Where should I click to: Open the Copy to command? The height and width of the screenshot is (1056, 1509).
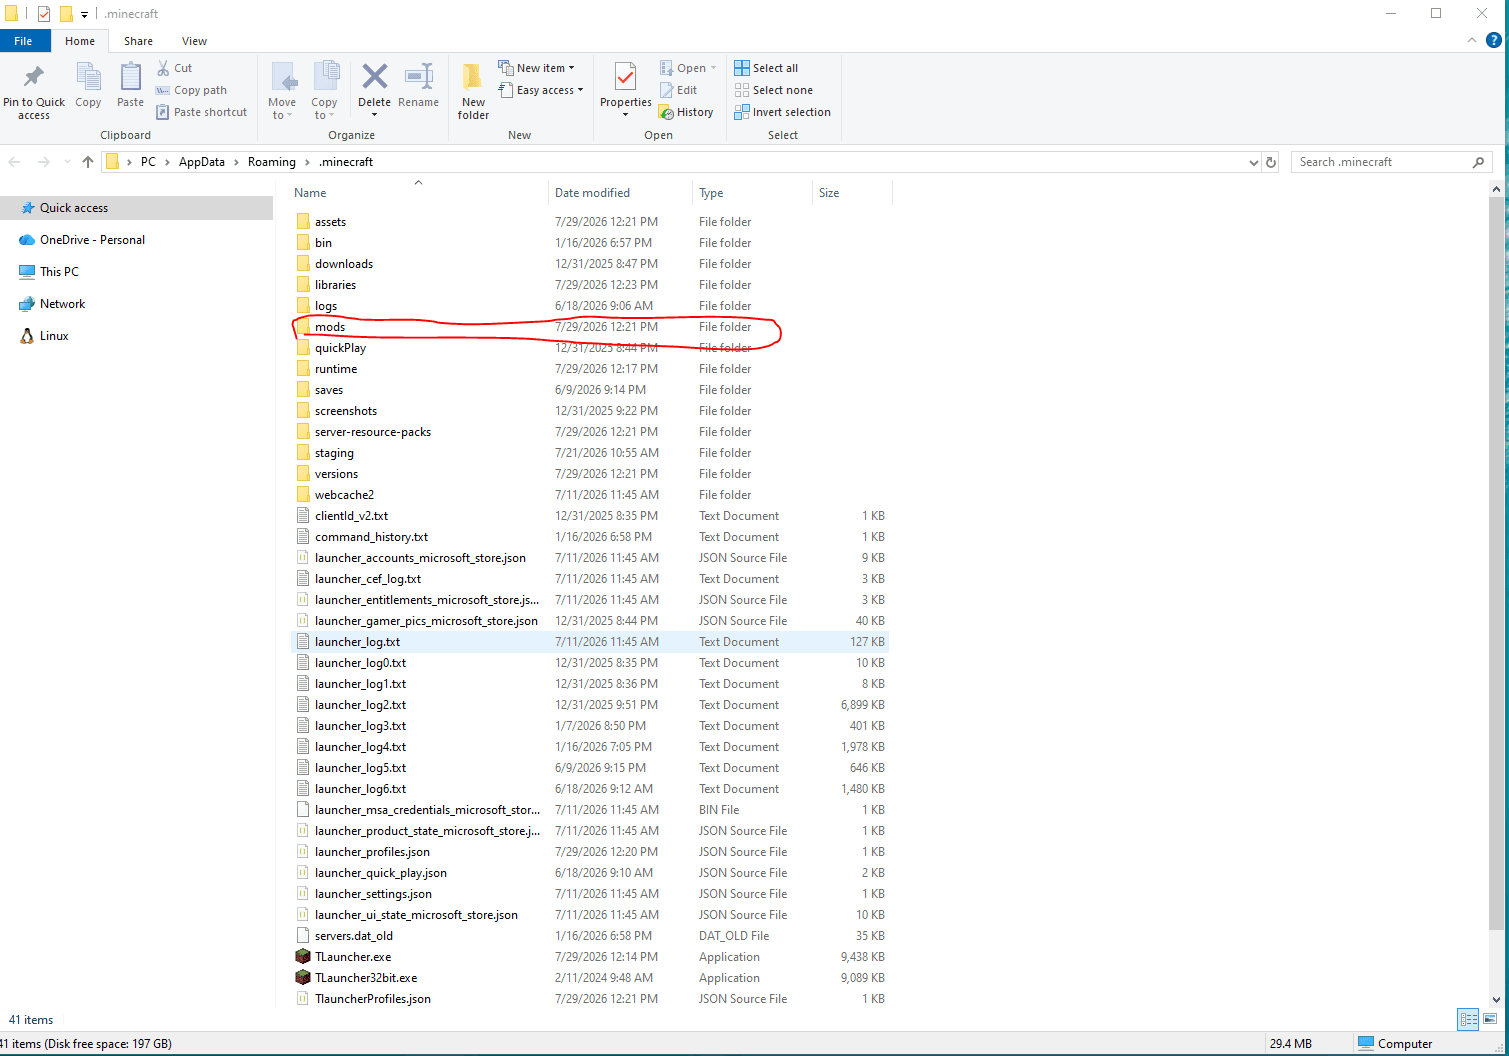pyautogui.click(x=324, y=91)
